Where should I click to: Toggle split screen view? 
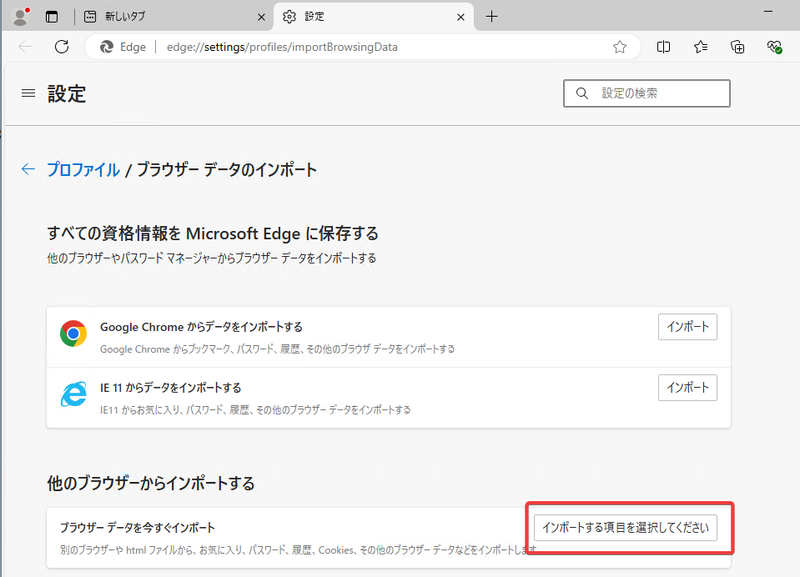663,47
